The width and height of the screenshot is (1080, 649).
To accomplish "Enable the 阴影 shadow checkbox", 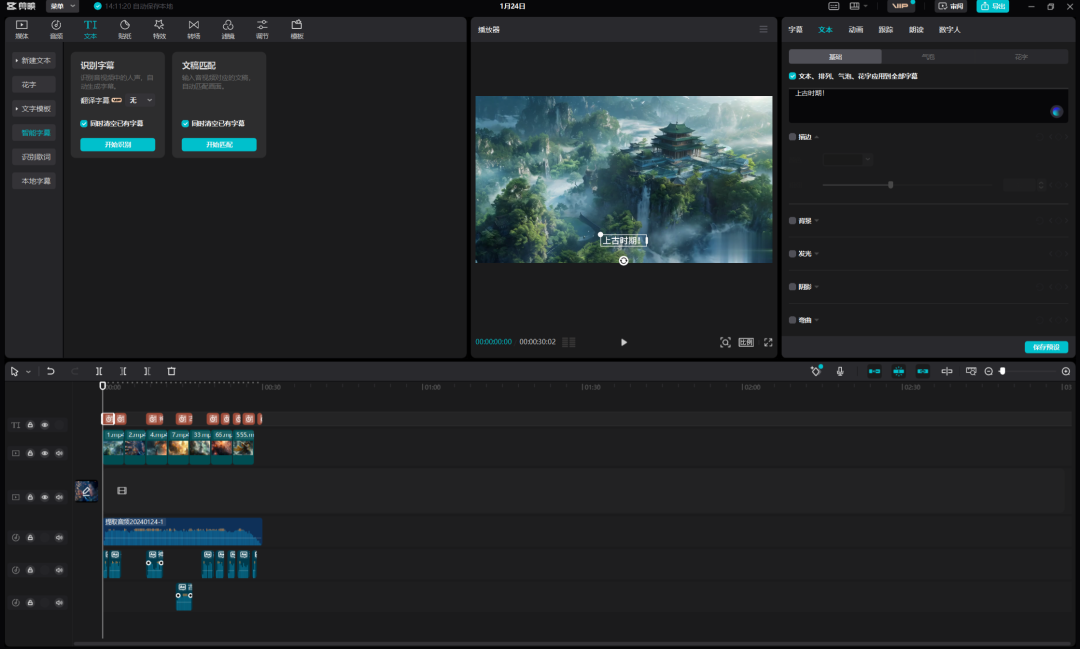I will [793, 287].
